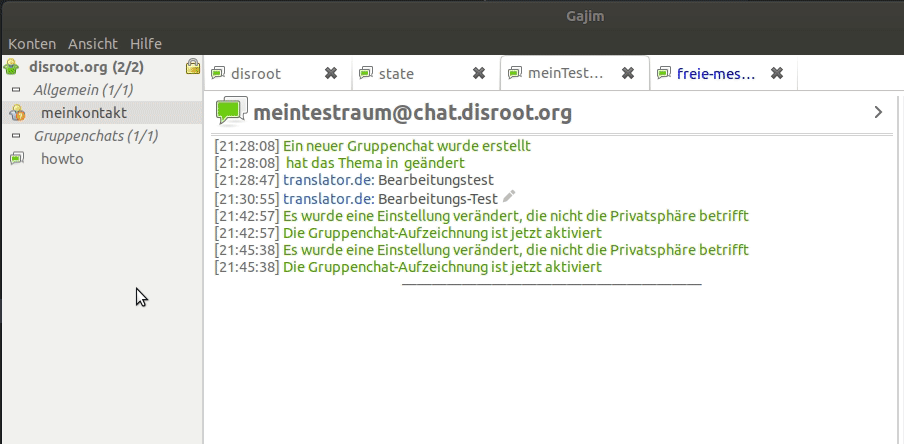Image resolution: width=904 pixels, height=444 pixels.
Task: Click the large green chat bubble header icon
Action: pyautogui.click(x=231, y=111)
